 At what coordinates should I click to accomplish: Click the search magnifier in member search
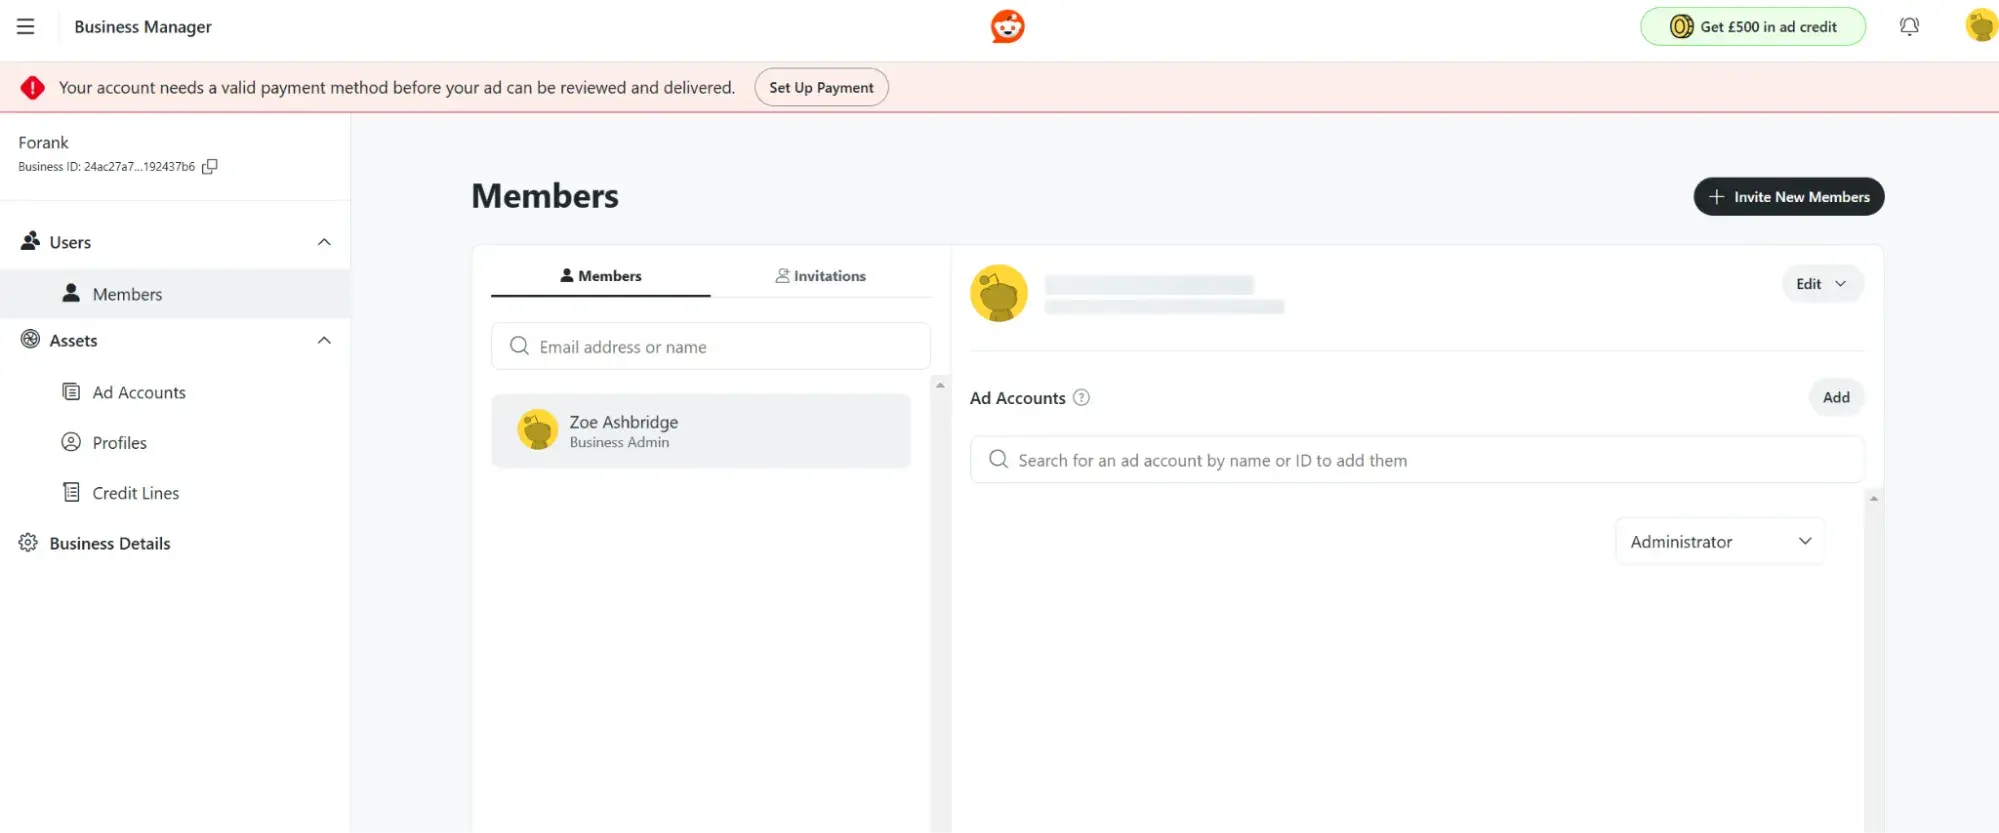(x=519, y=346)
